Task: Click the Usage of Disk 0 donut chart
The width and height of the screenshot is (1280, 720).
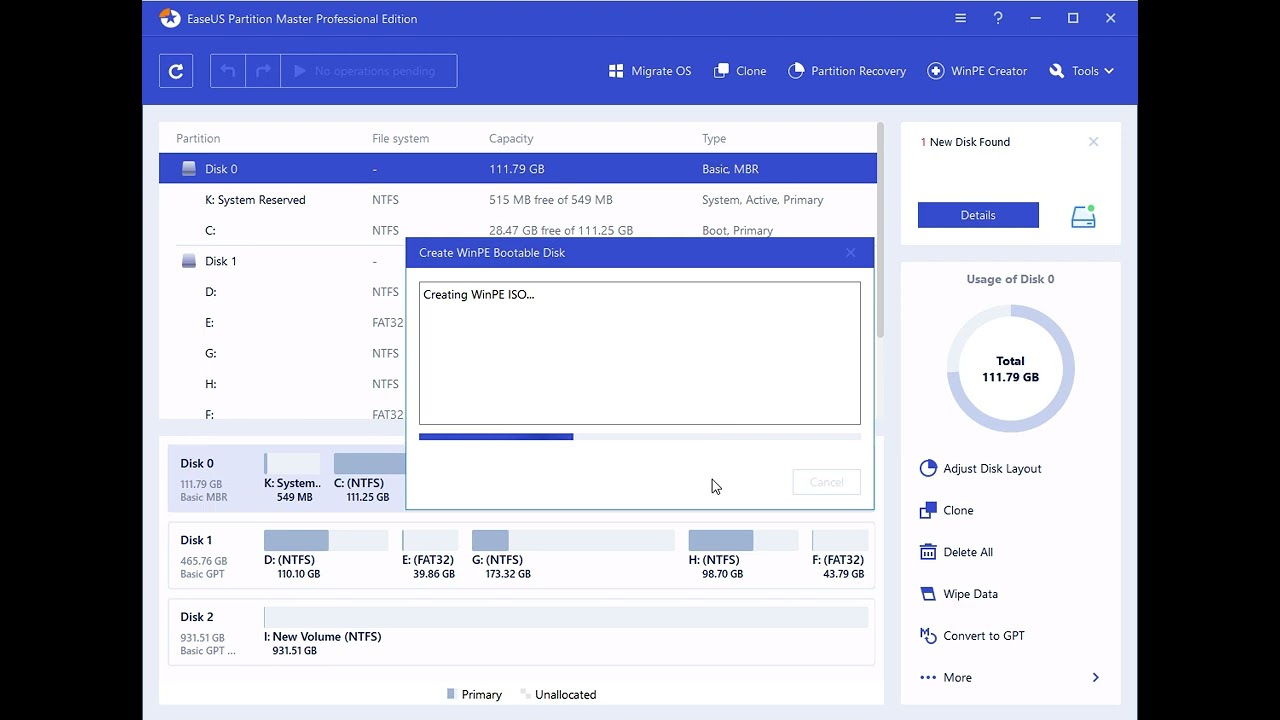Action: pyautogui.click(x=1010, y=369)
